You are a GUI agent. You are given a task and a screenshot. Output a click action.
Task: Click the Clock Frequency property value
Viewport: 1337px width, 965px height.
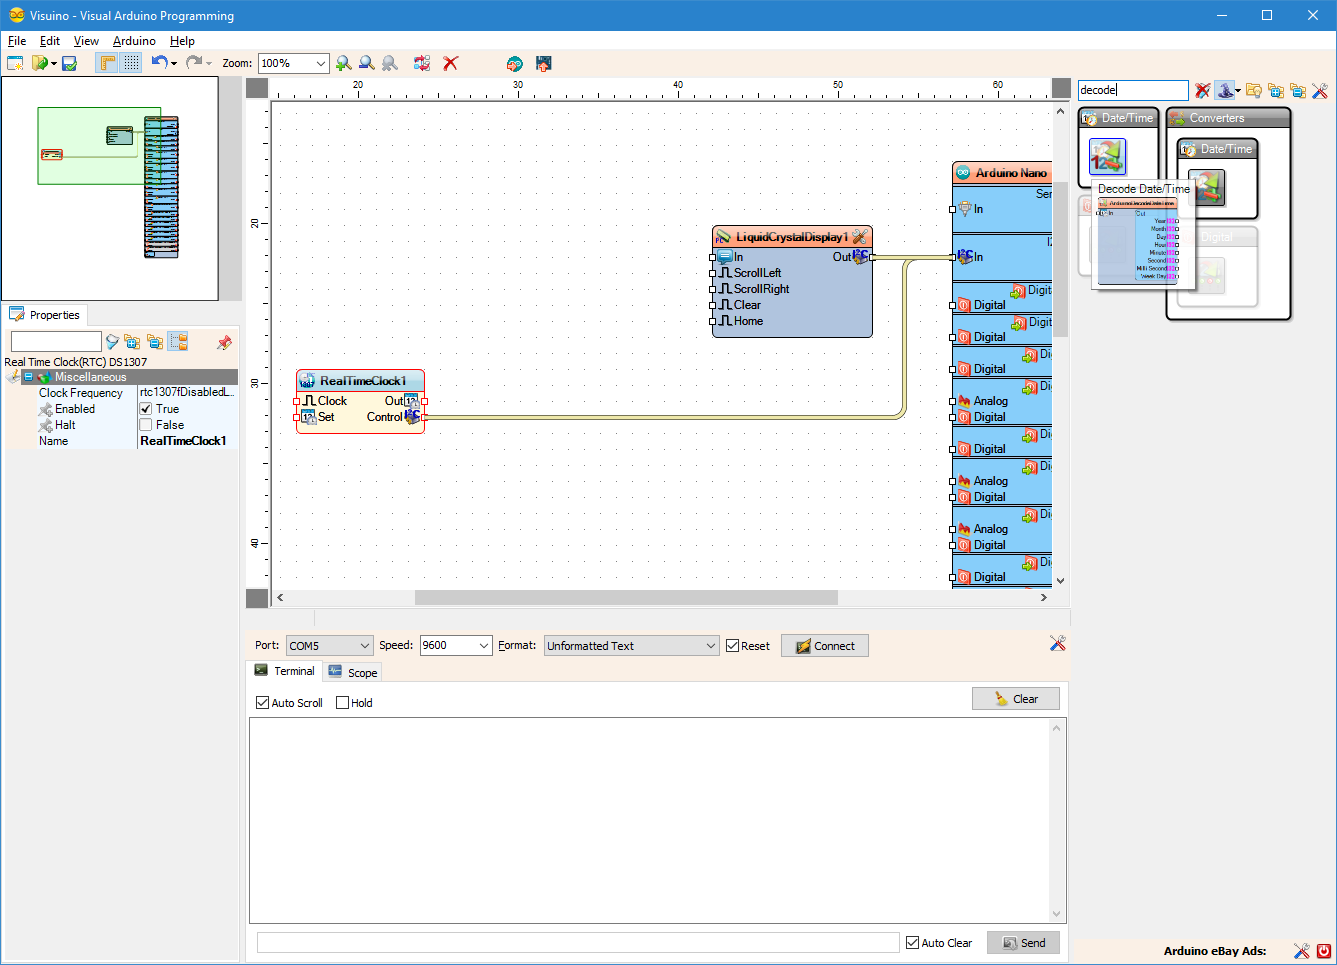[187, 393]
